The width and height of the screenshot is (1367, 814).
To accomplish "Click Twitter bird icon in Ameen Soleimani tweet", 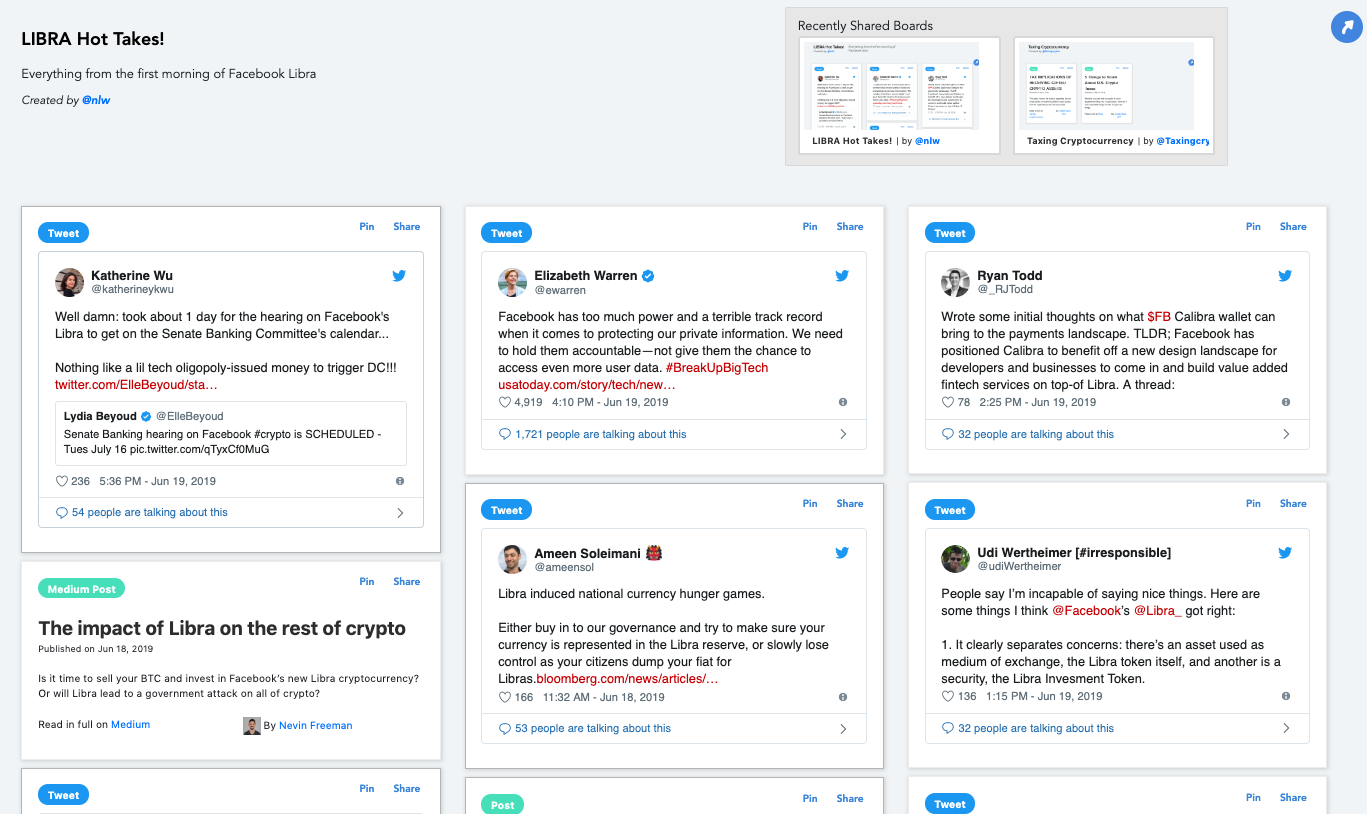I will [x=842, y=553].
